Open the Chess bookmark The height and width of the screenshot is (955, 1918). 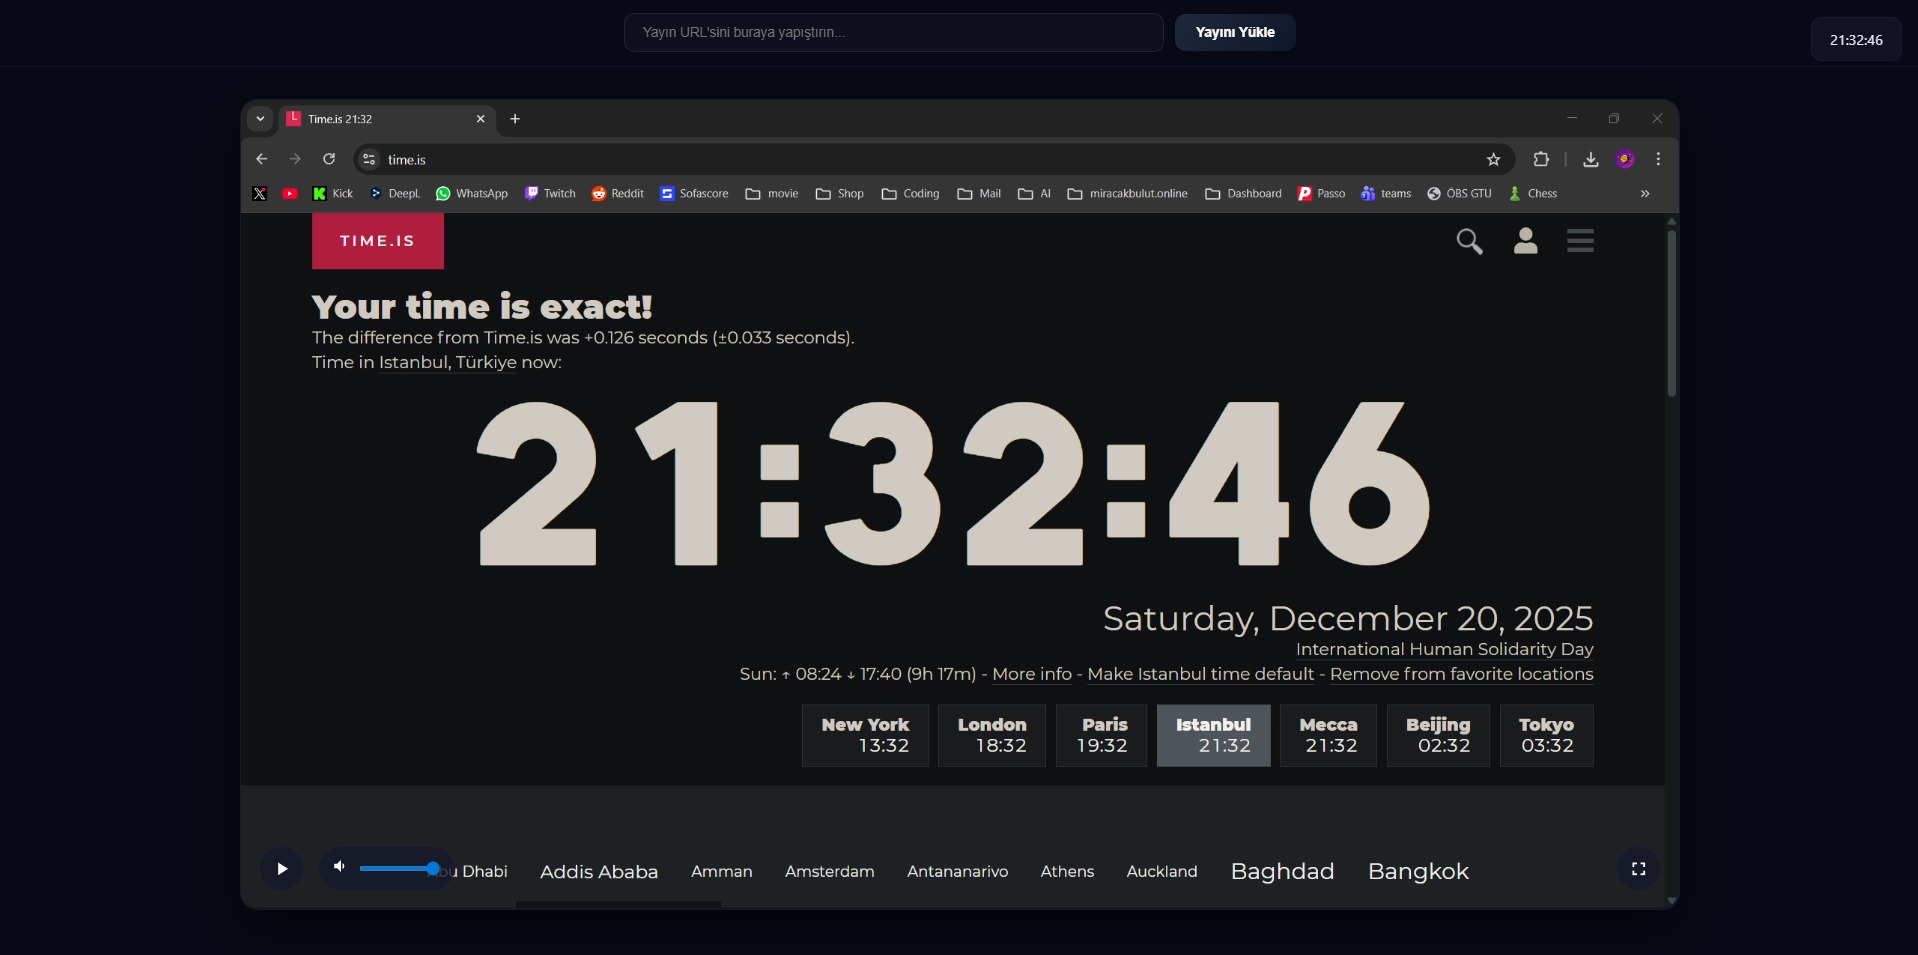click(x=1533, y=194)
